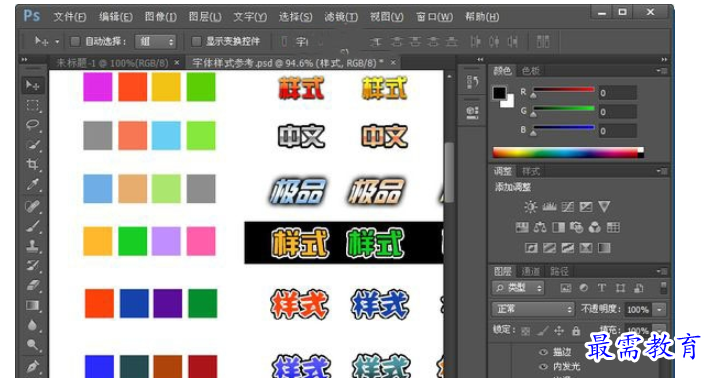
Task: Enable the 自动选择 checkbox
Action: pos(75,42)
